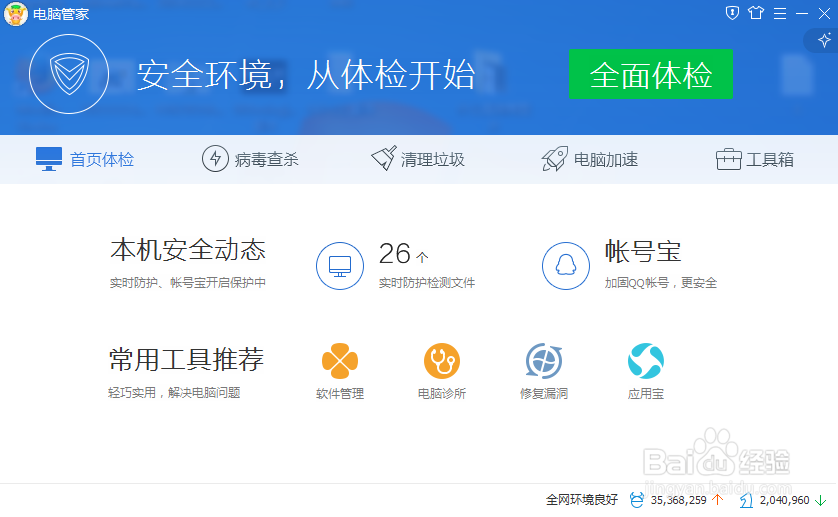Launch 应用宝 swirl icon
Image resolution: width=838 pixels, height=517 pixels.
646,361
